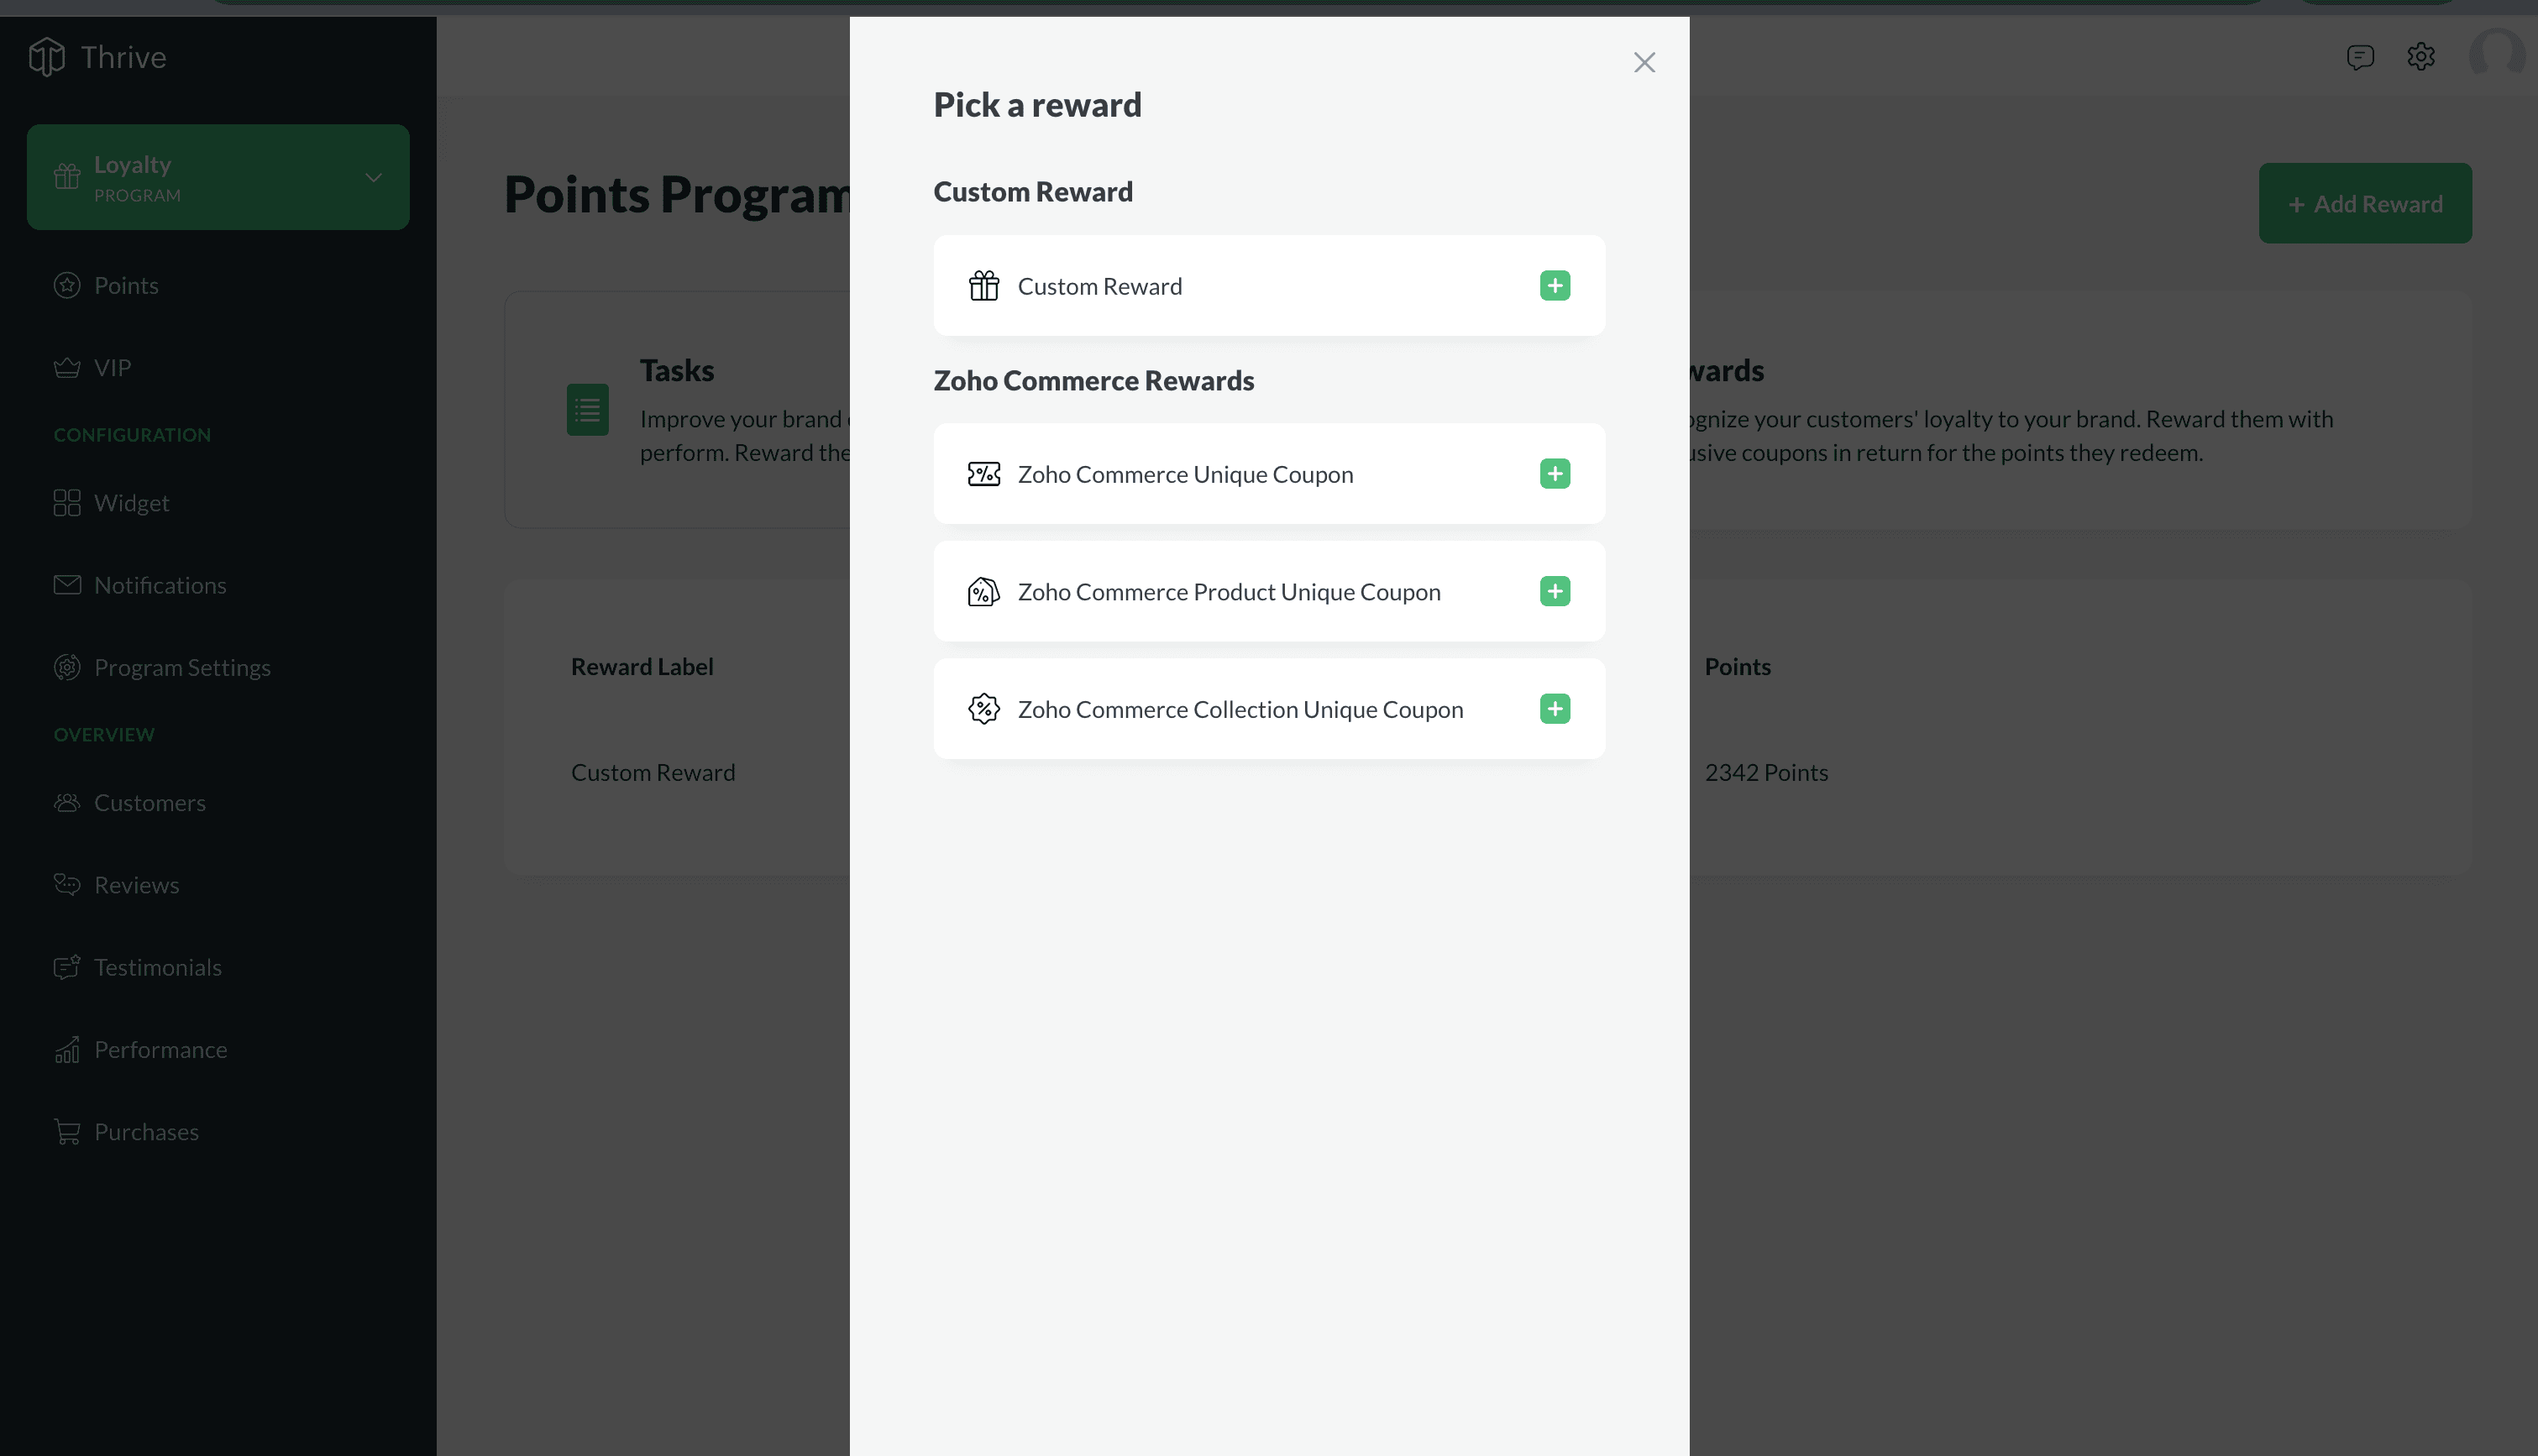The width and height of the screenshot is (2538, 1456).
Task: Add the Zoho Commerce Unique Coupon reward
Action: click(1554, 474)
